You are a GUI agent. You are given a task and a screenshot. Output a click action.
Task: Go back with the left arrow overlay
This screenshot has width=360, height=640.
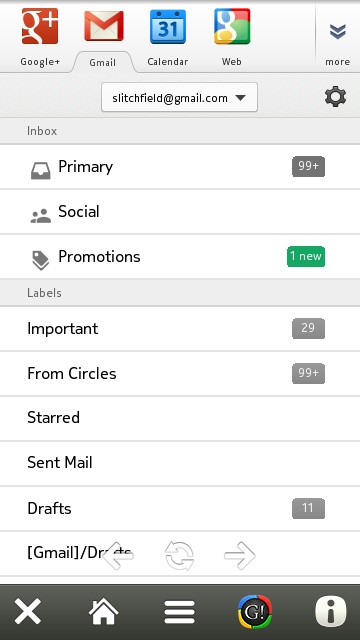coord(118,556)
